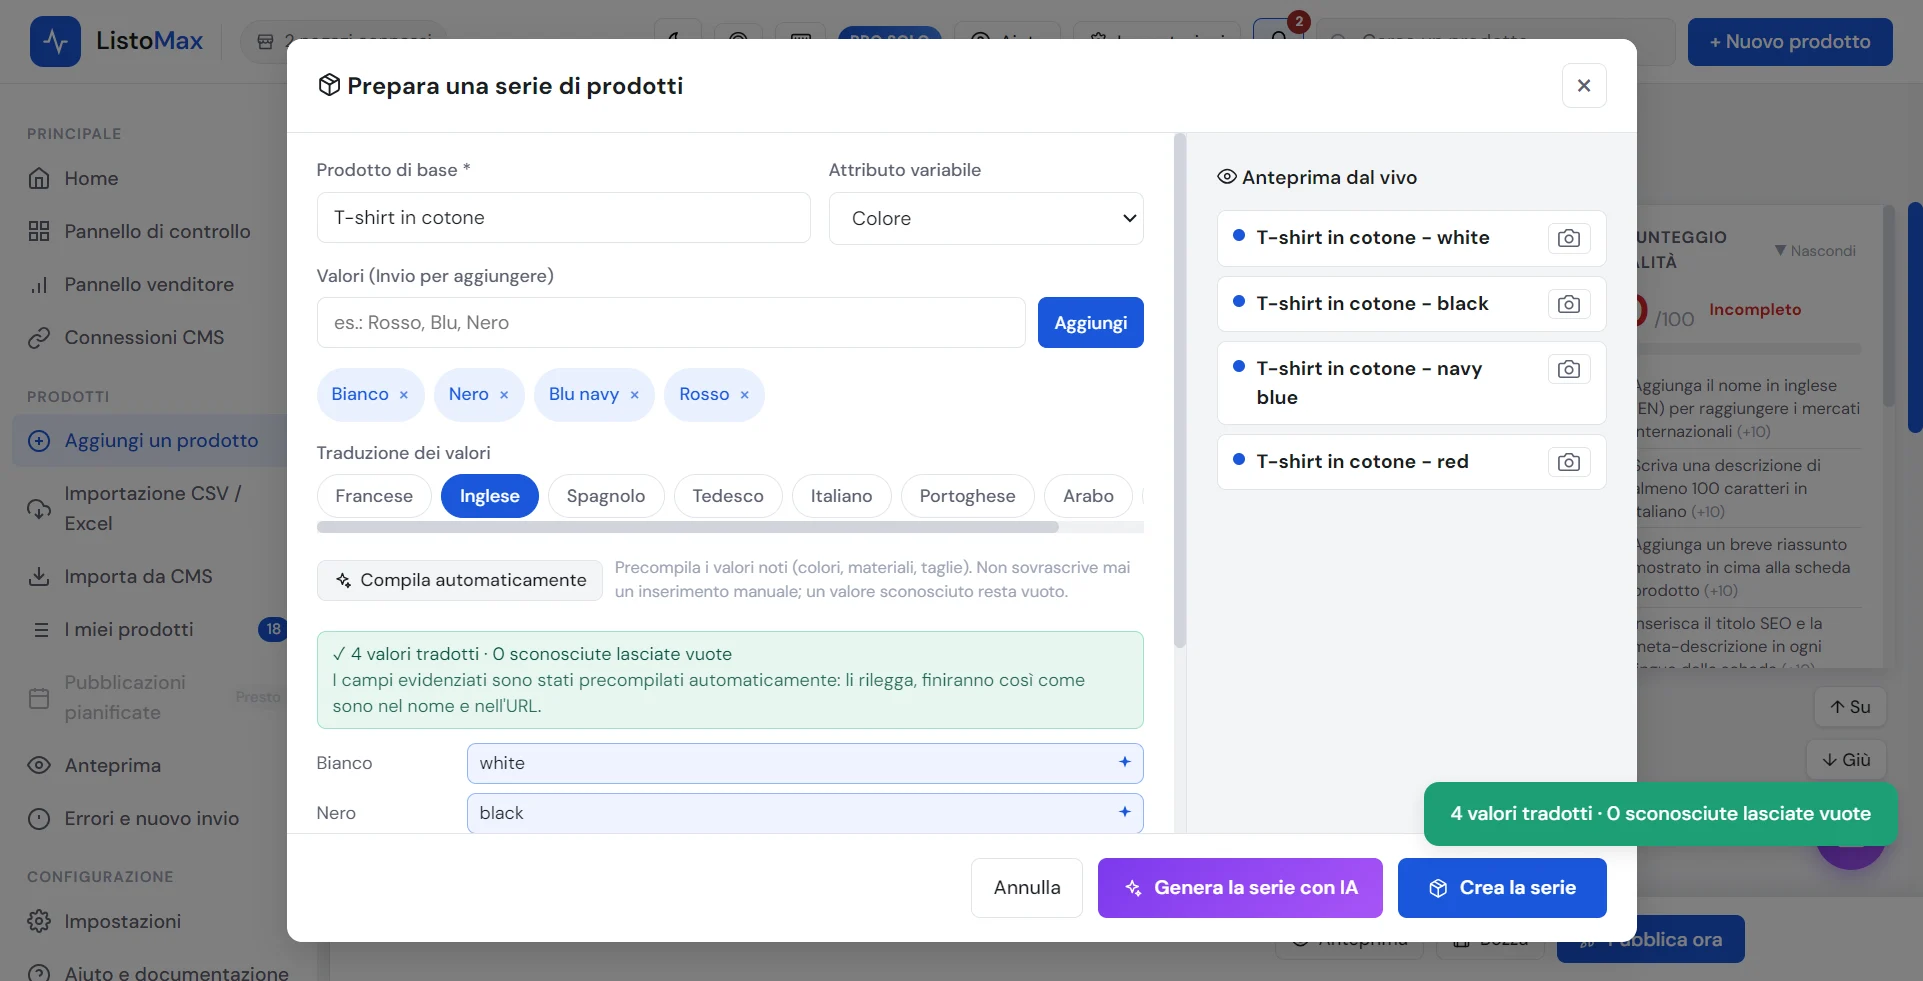The image size is (1923, 981).
Task: Focus the Prodotto di base field
Action: click(563, 218)
